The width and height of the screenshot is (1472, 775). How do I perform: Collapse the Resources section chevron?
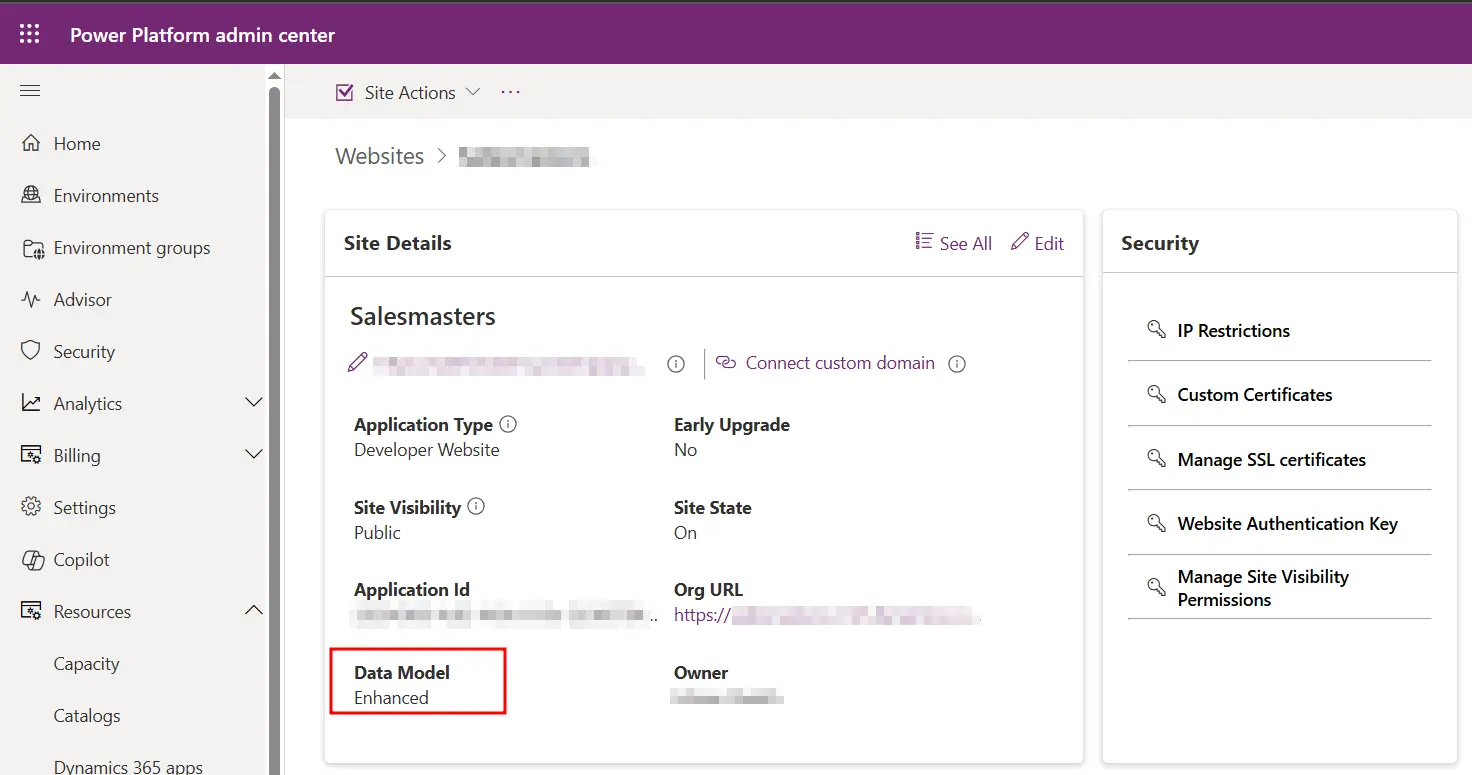(x=254, y=611)
